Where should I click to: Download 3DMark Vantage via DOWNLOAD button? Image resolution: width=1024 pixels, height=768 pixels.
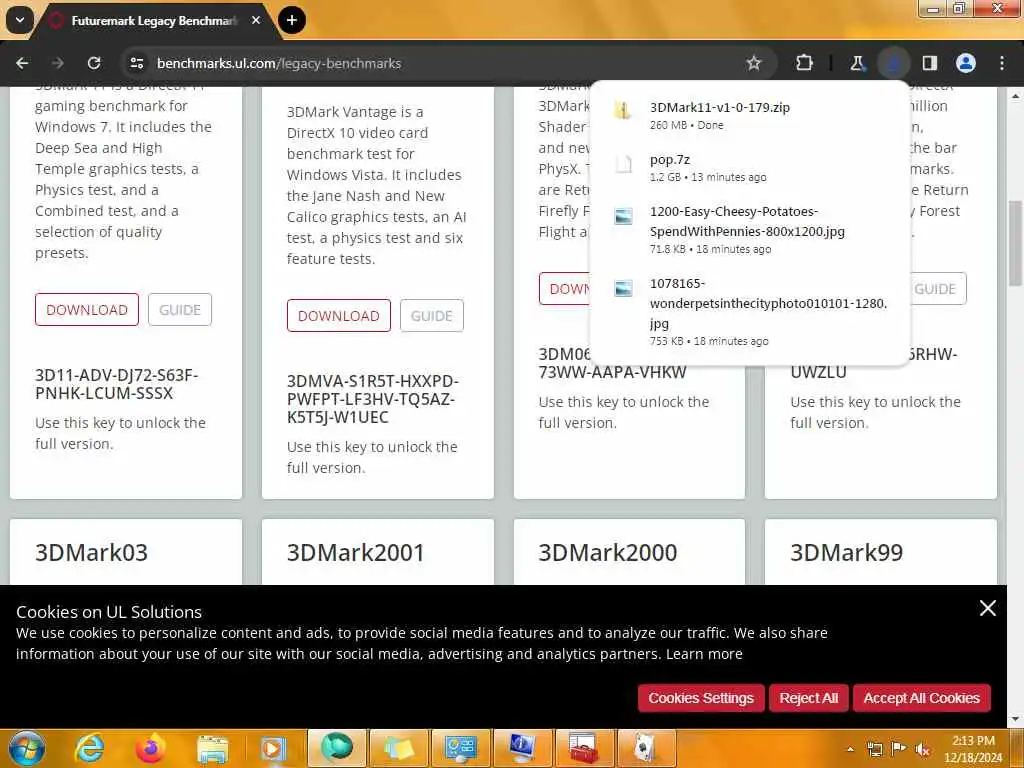tap(338, 315)
